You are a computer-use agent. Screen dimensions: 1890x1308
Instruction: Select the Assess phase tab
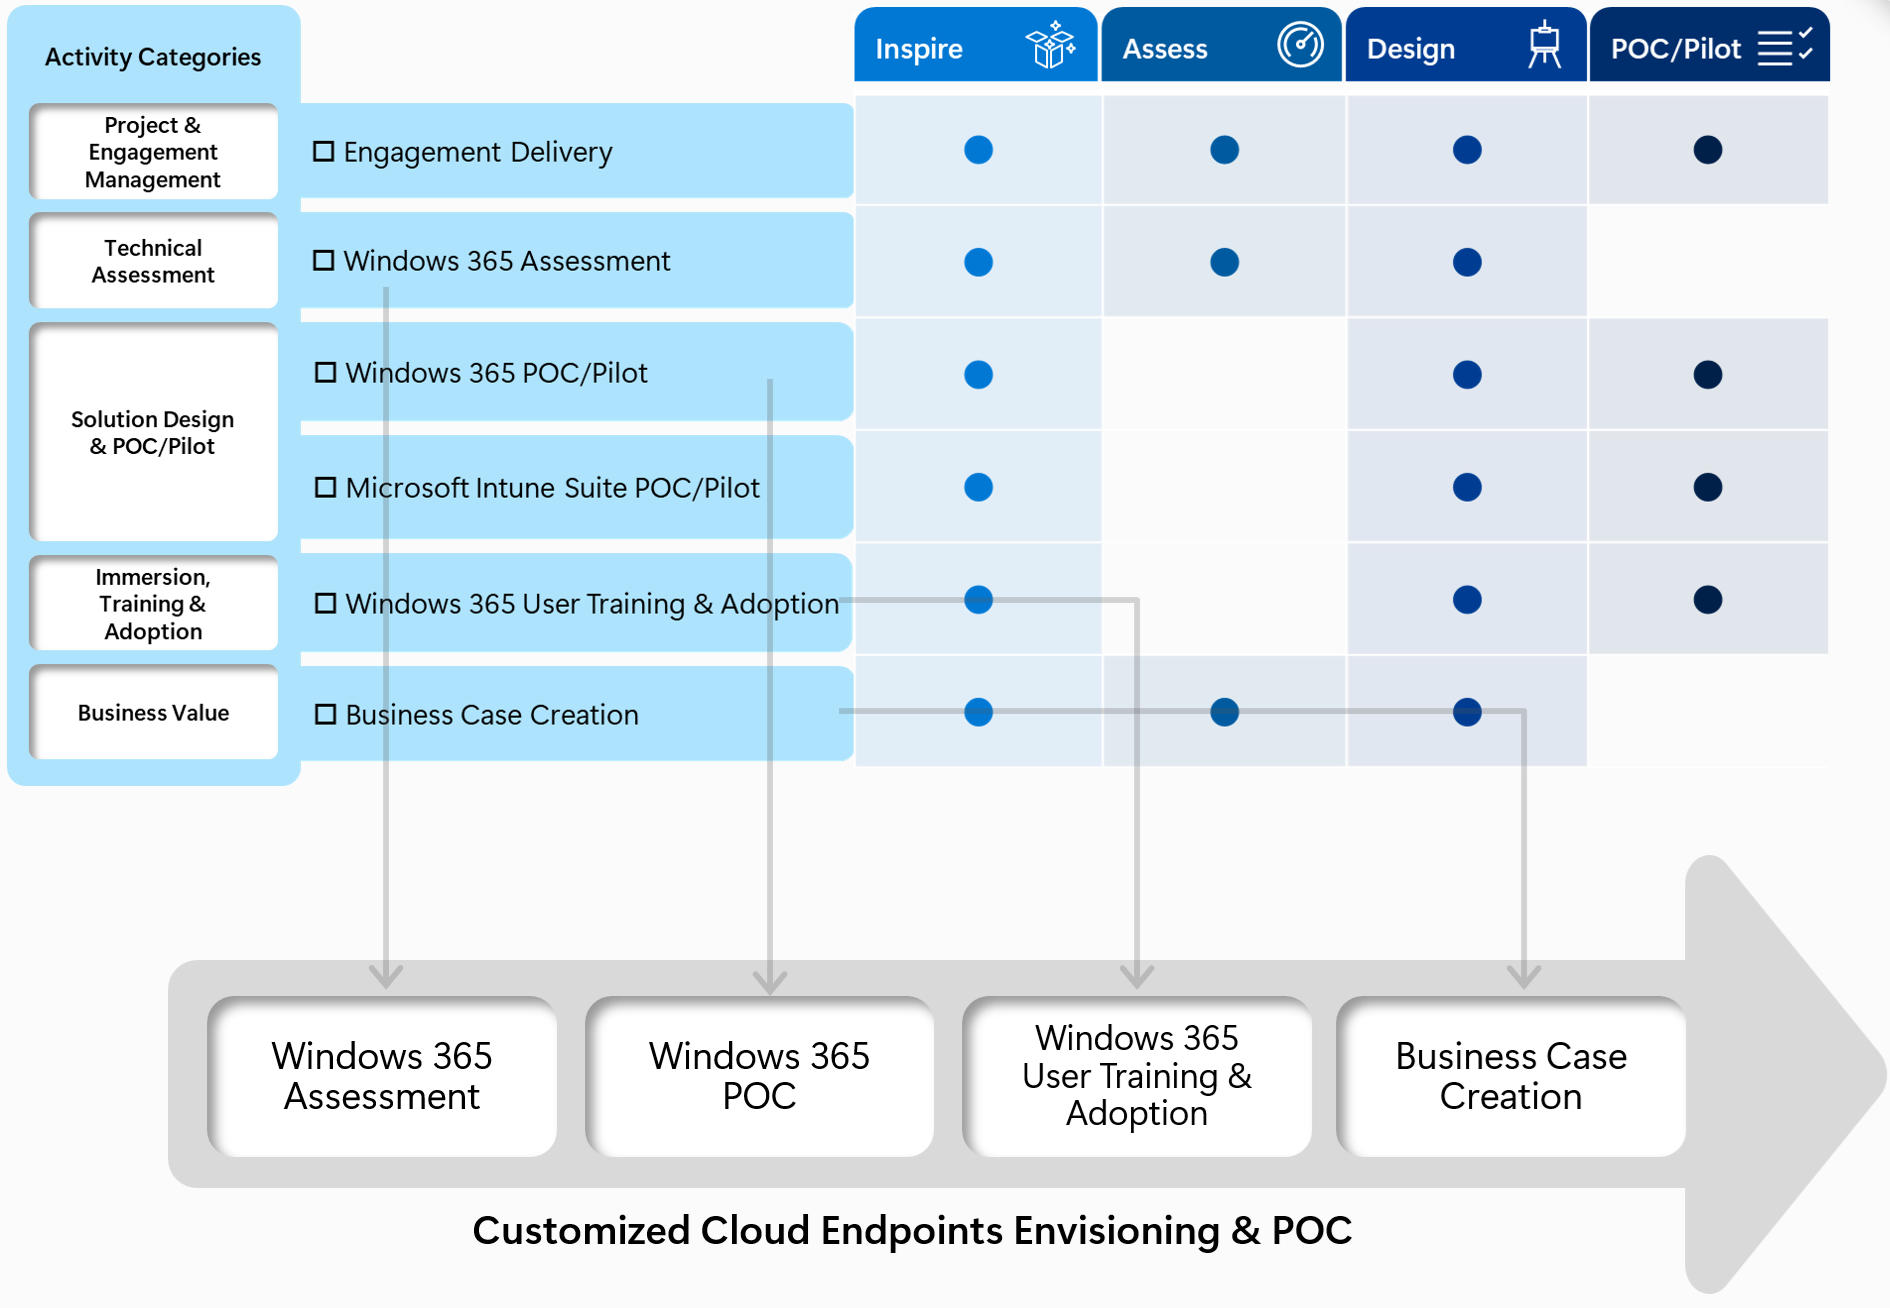click(1221, 45)
